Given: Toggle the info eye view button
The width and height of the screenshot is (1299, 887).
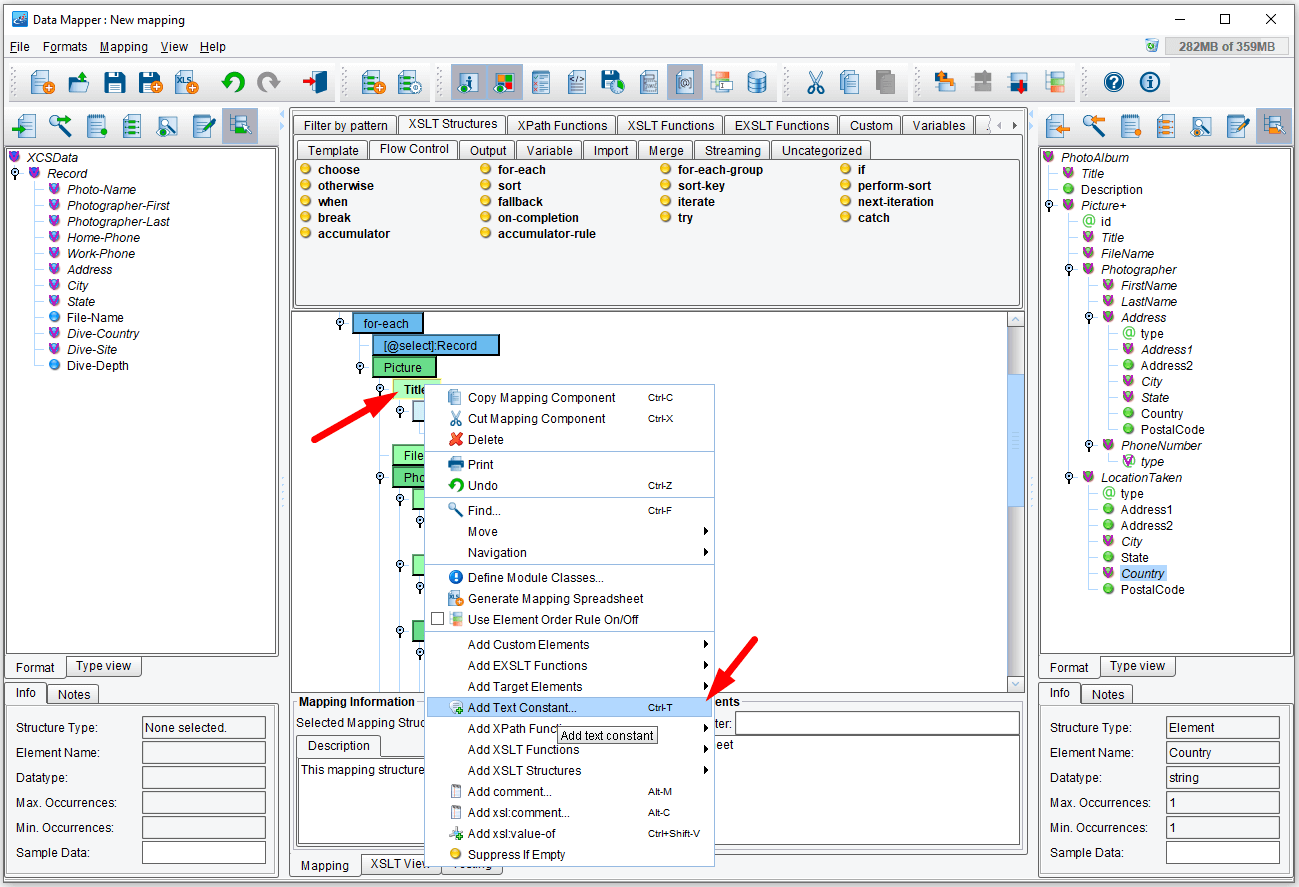Looking at the screenshot, I should [x=469, y=82].
